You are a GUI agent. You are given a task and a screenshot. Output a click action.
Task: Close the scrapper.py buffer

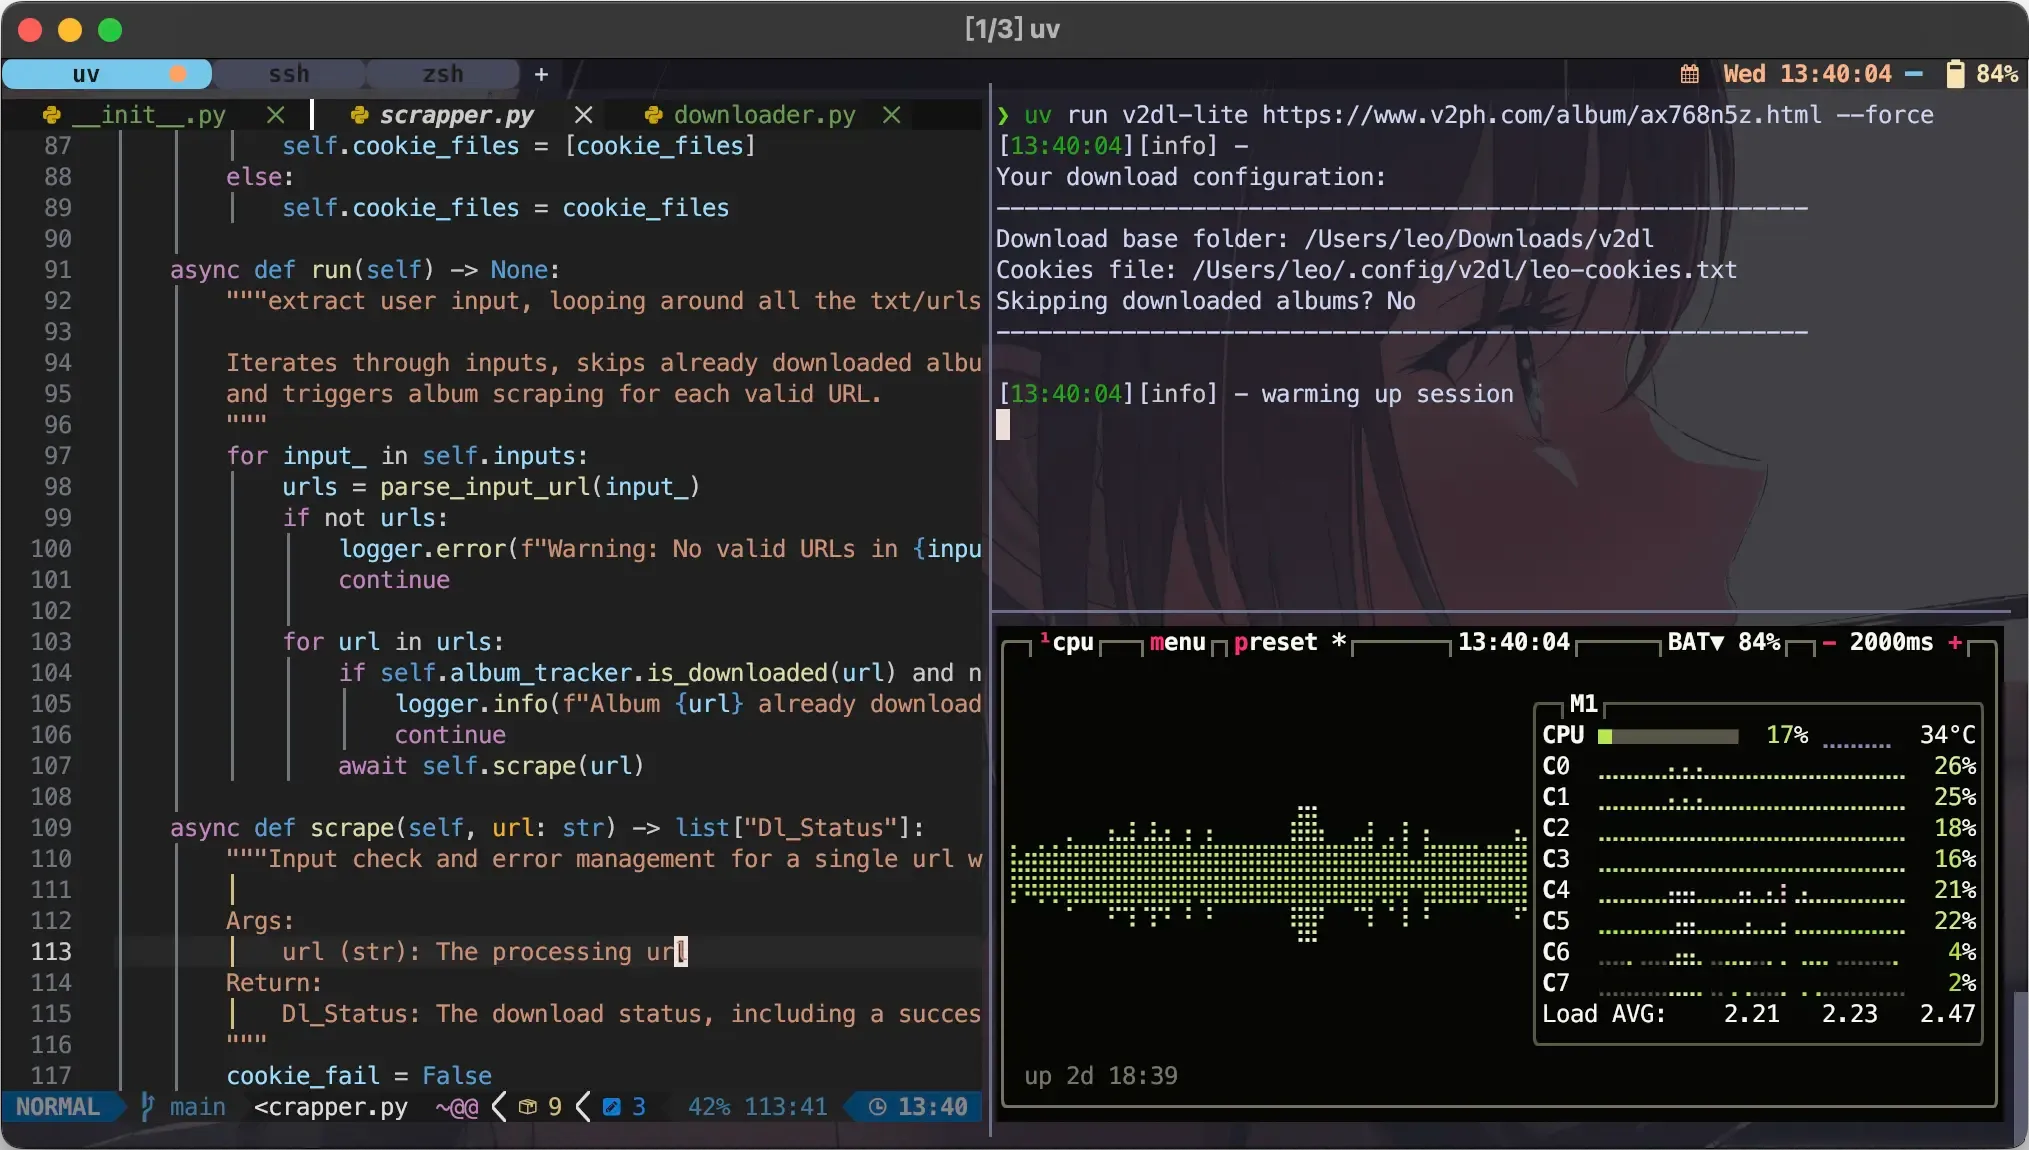point(584,115)
